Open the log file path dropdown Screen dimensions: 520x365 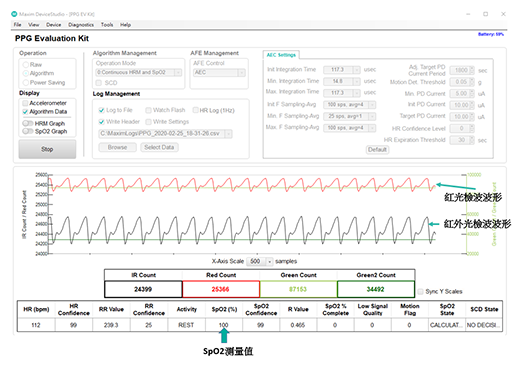point(165,134)
